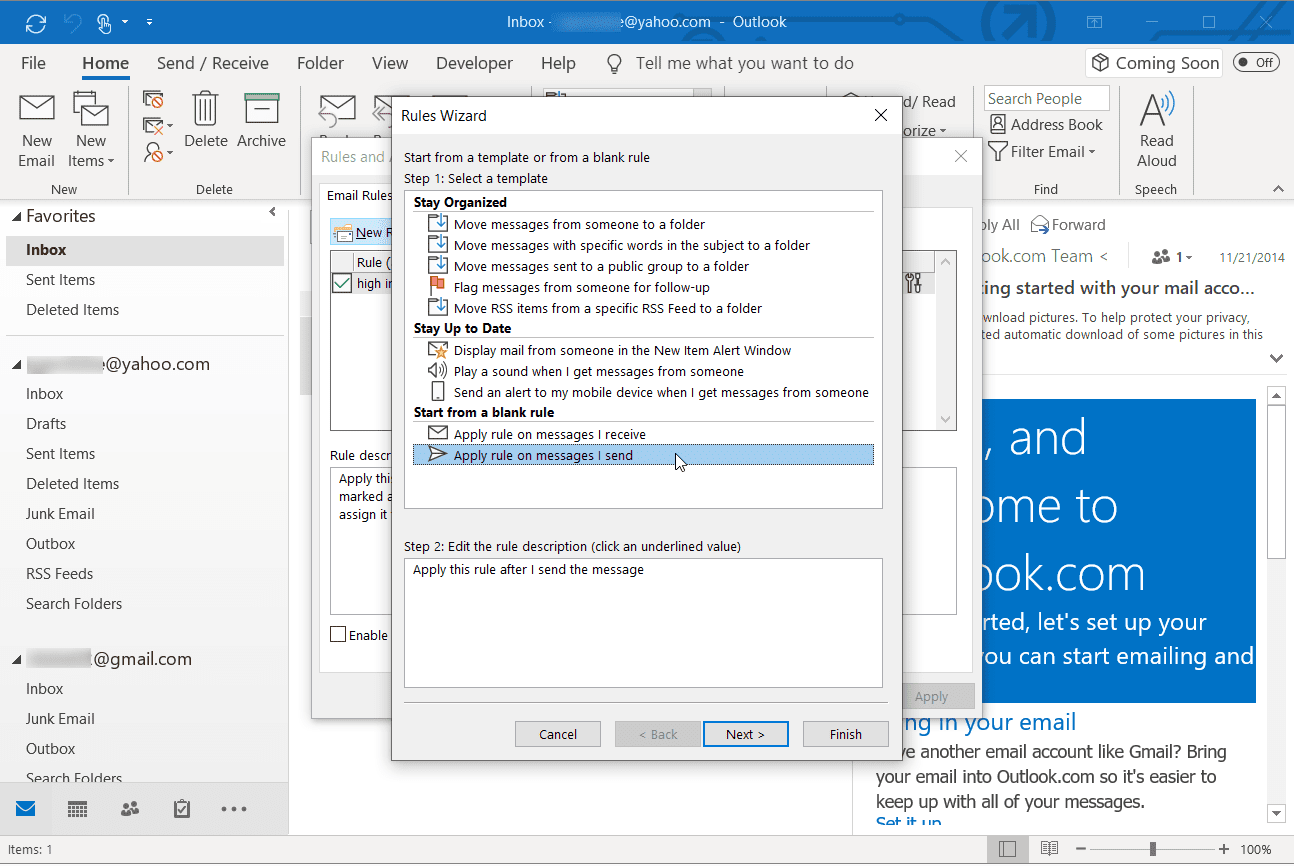This screenshot has width=1294, height=866.
Task: Click in the Search People field
Action: 1047,98
